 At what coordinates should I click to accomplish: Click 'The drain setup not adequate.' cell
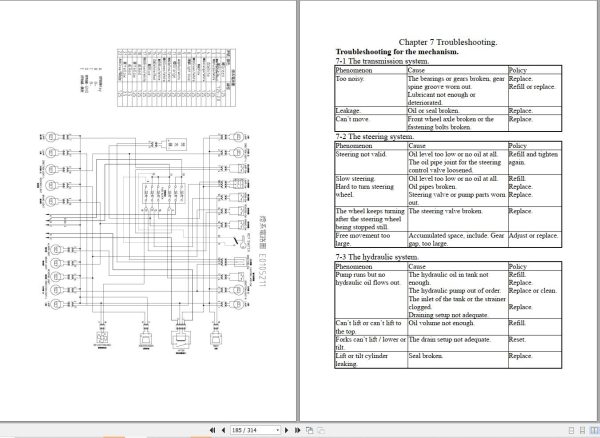458,343
